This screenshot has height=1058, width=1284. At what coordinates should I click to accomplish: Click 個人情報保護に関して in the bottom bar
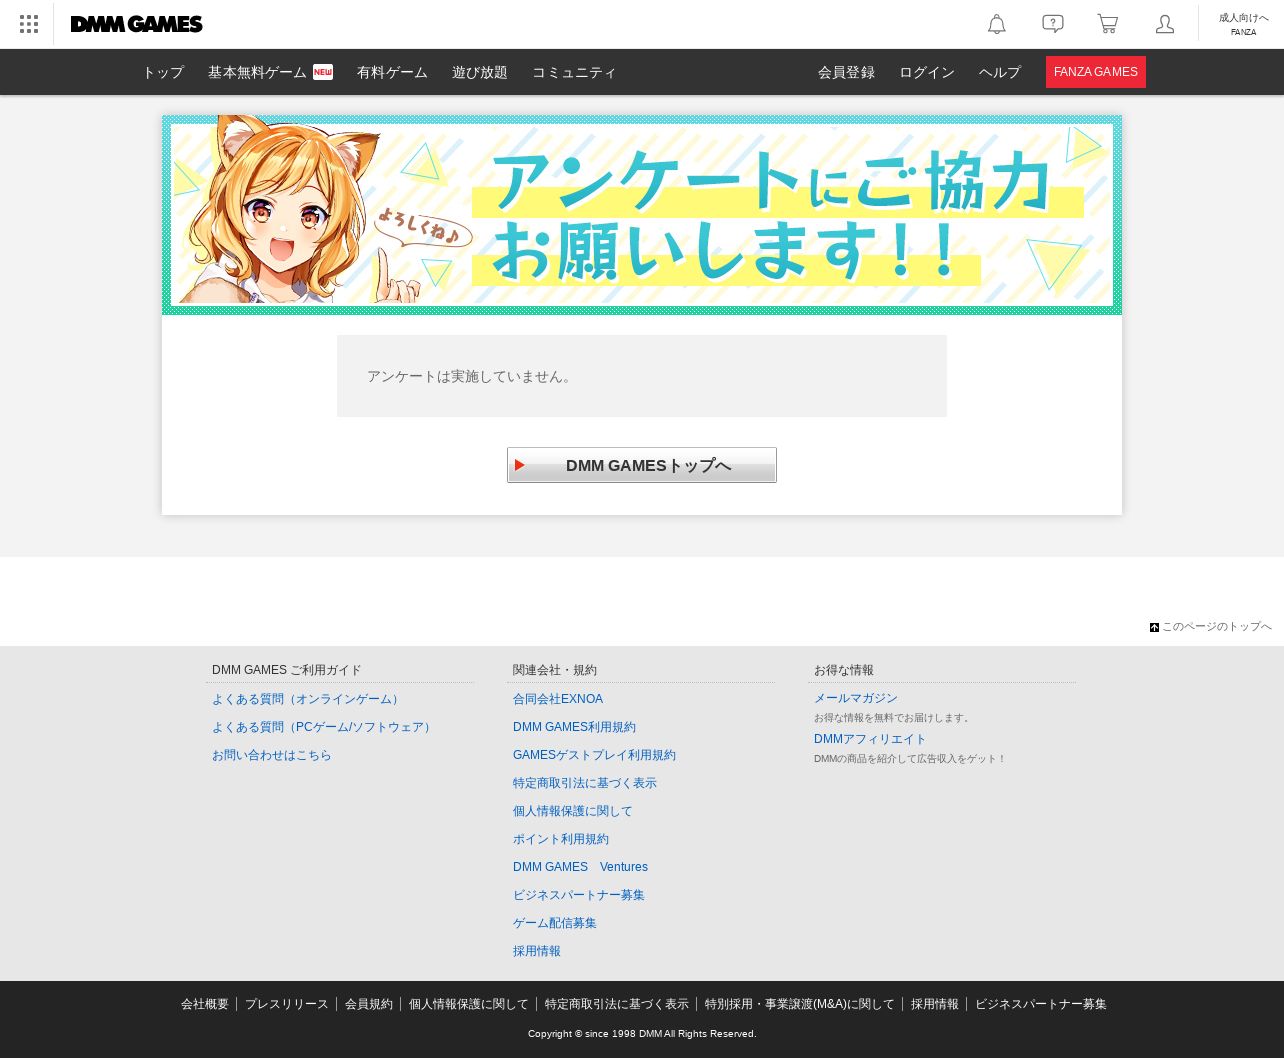click(x=469, y=1004)
